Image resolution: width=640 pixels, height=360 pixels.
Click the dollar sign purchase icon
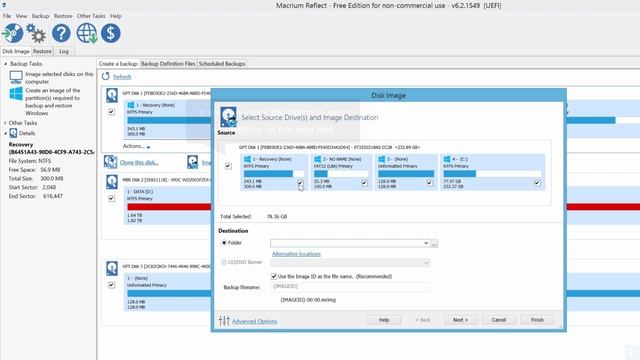(x=111, y=33)
